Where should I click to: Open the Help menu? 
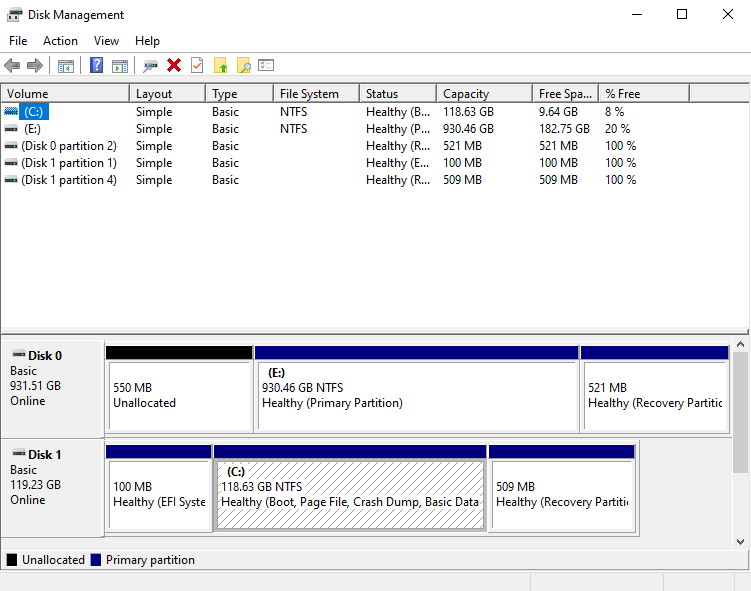coord(147,41)
